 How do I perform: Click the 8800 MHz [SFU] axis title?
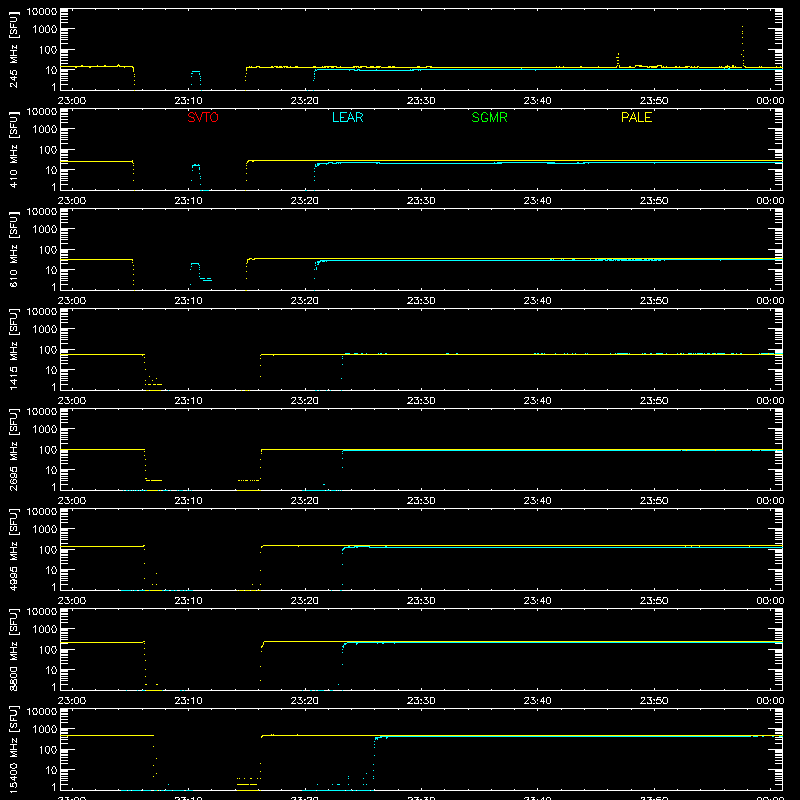(14, 649)
